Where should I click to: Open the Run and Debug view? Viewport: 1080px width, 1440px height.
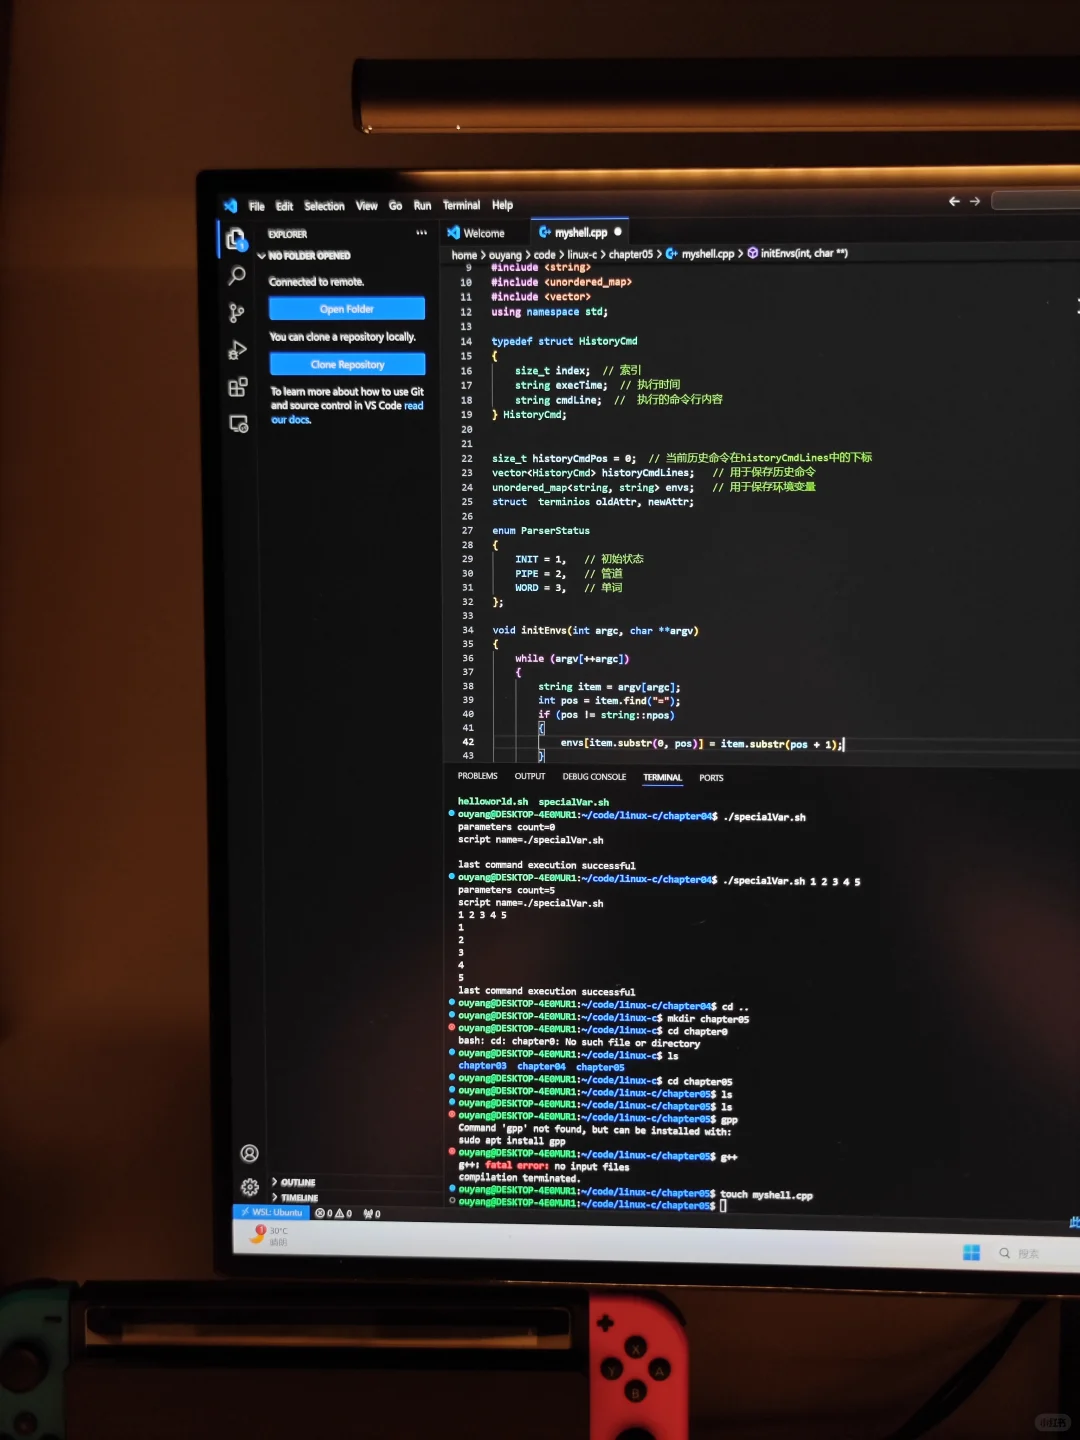click(x=237, y=349)
